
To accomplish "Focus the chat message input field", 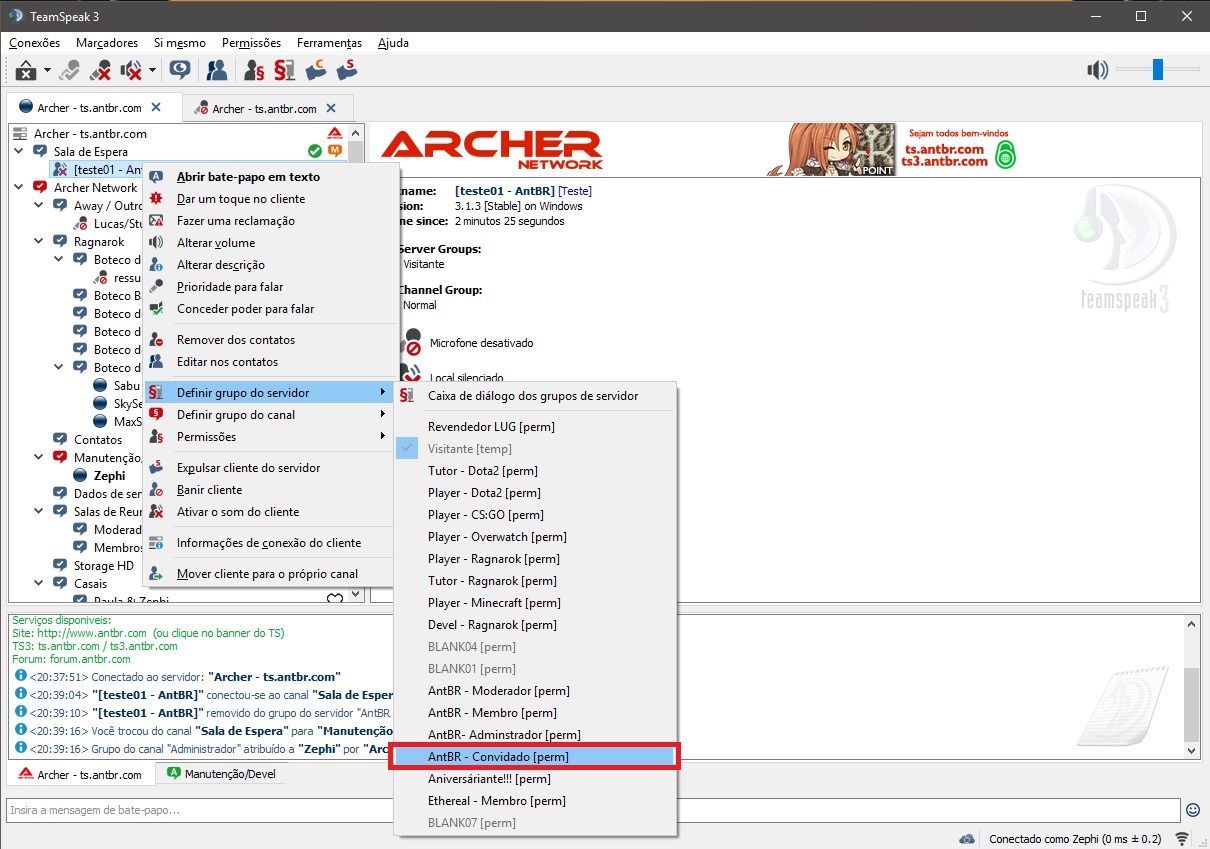I will coord(594,809).
